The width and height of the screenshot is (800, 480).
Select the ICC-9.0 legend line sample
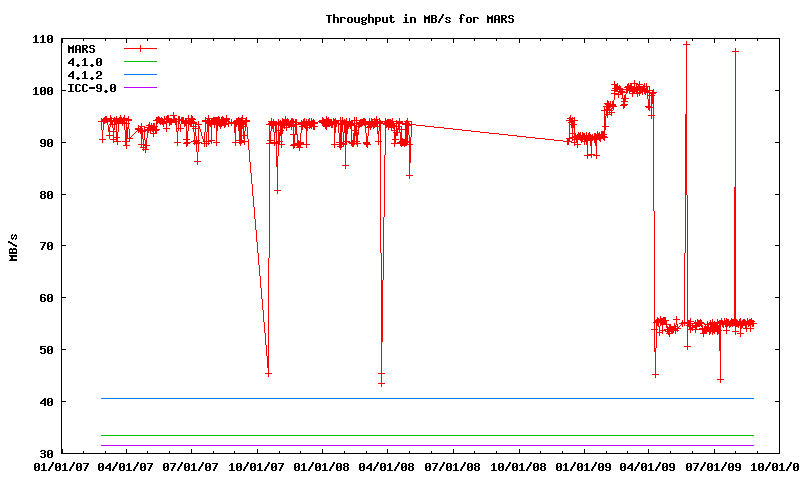tap(141, 88)
